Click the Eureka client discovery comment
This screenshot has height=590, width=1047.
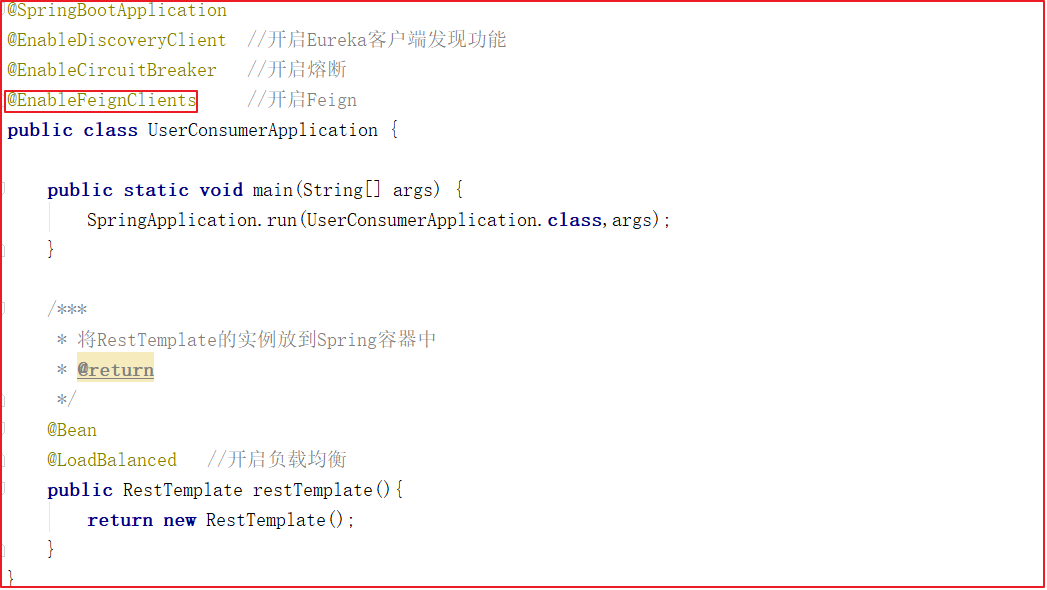tap(377, 40)
